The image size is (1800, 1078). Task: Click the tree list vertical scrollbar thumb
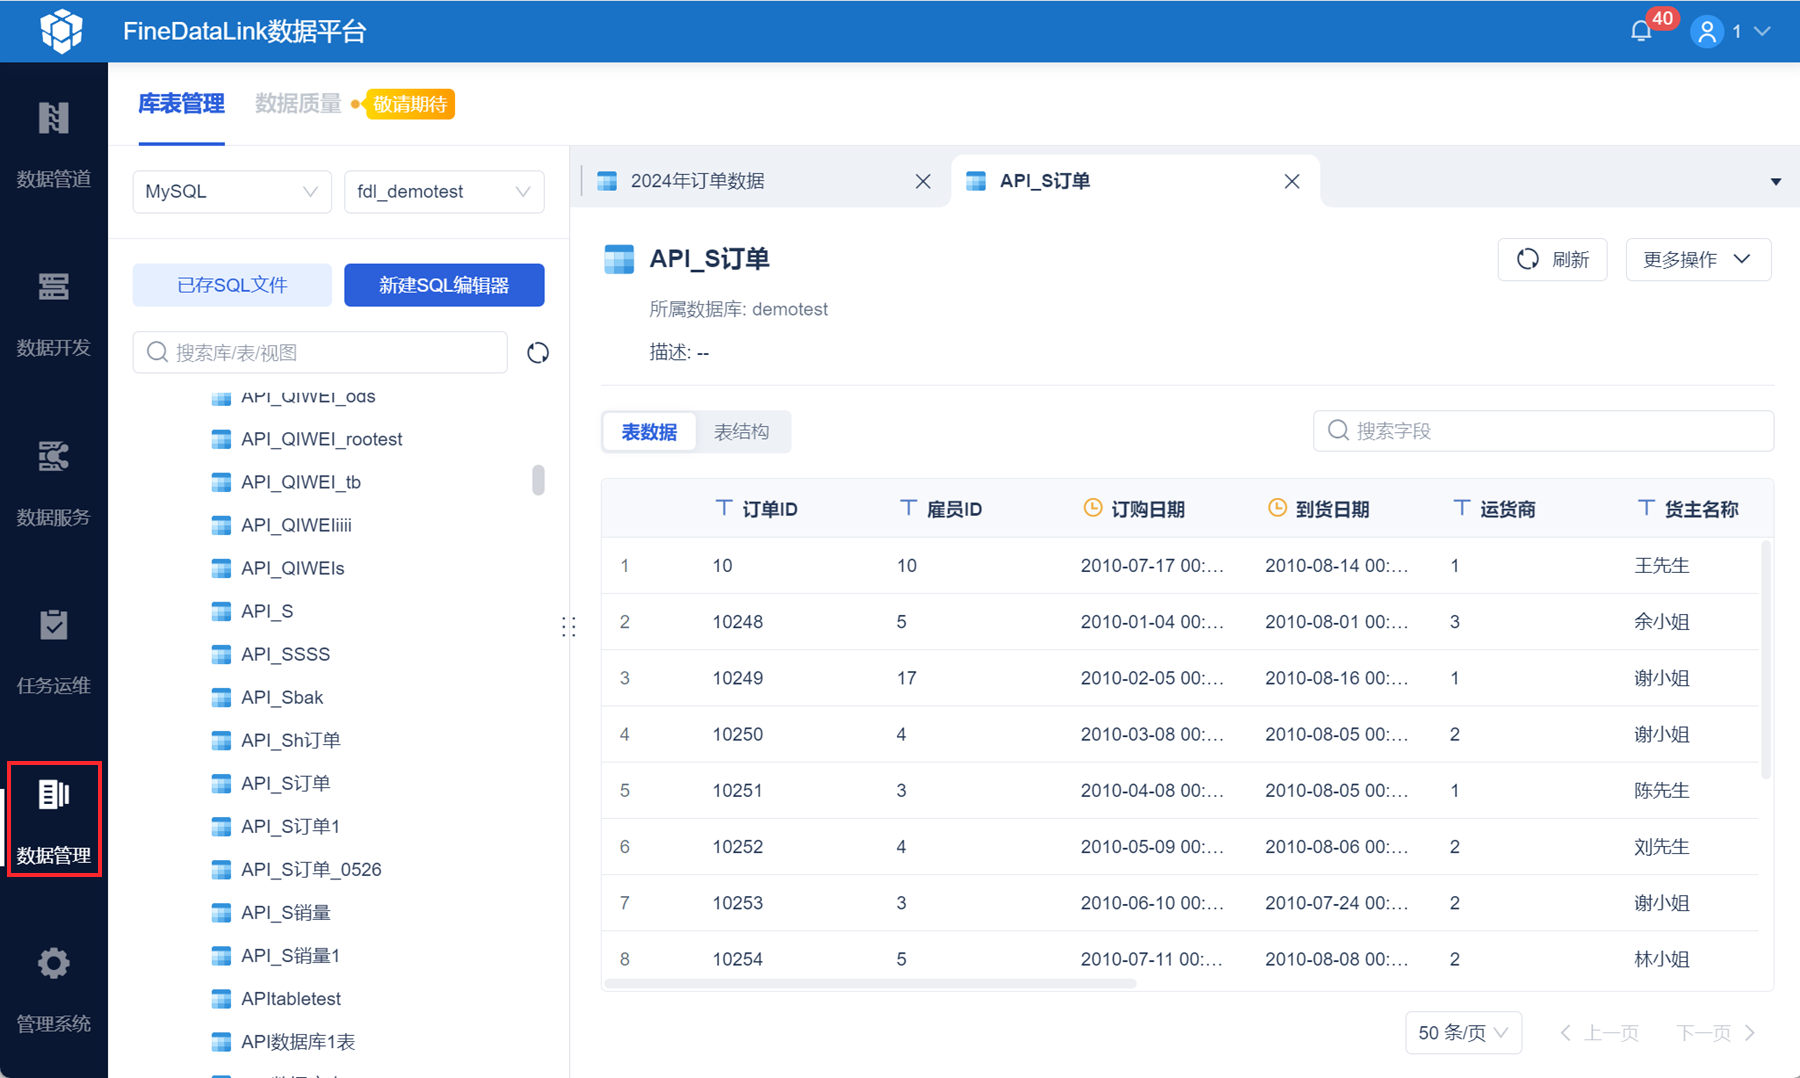click(x=538, y=480)
